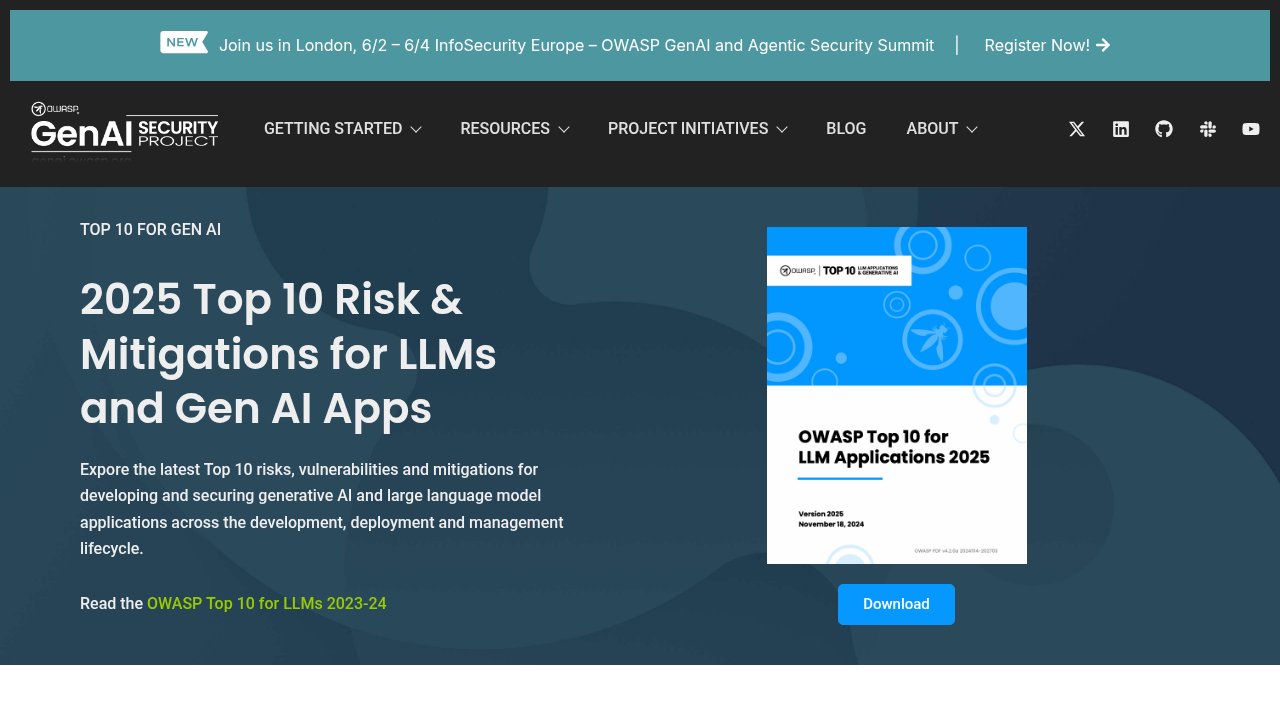Open the X (Twitter) social icon

[x=1077, y=129]
